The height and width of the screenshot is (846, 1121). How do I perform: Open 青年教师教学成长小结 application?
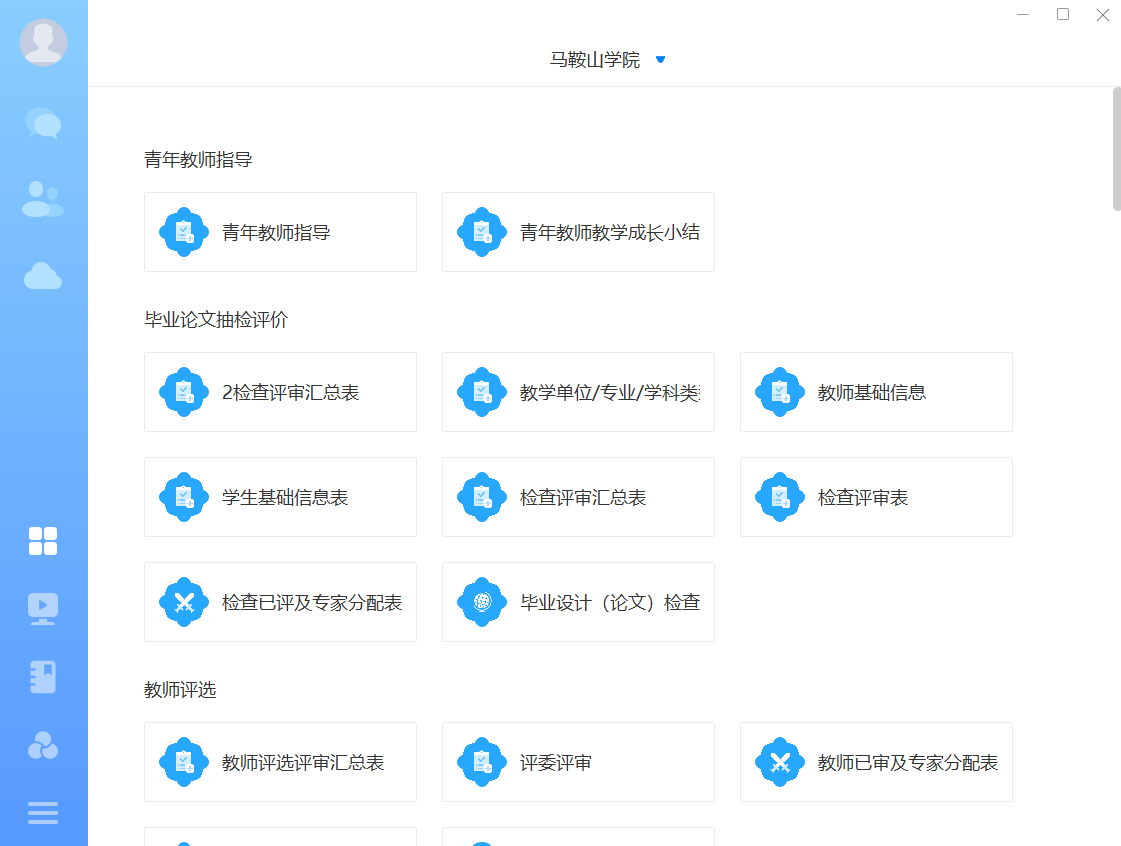[578, 232]
